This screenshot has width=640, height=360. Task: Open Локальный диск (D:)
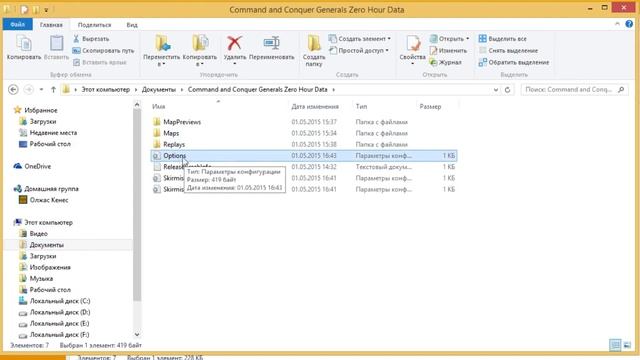click(x=60, y=312)
